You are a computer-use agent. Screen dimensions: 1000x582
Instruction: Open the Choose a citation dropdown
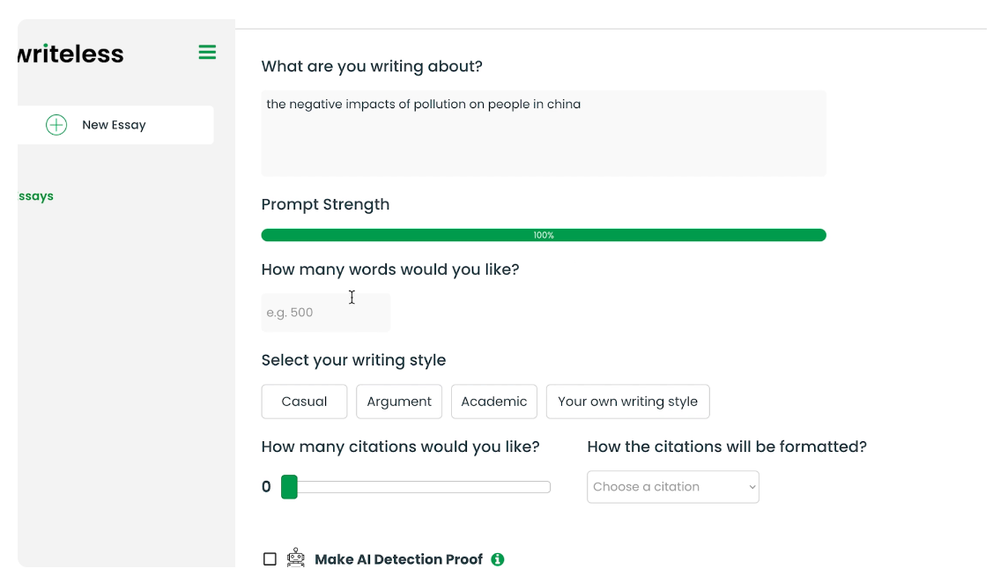point(673,487)
